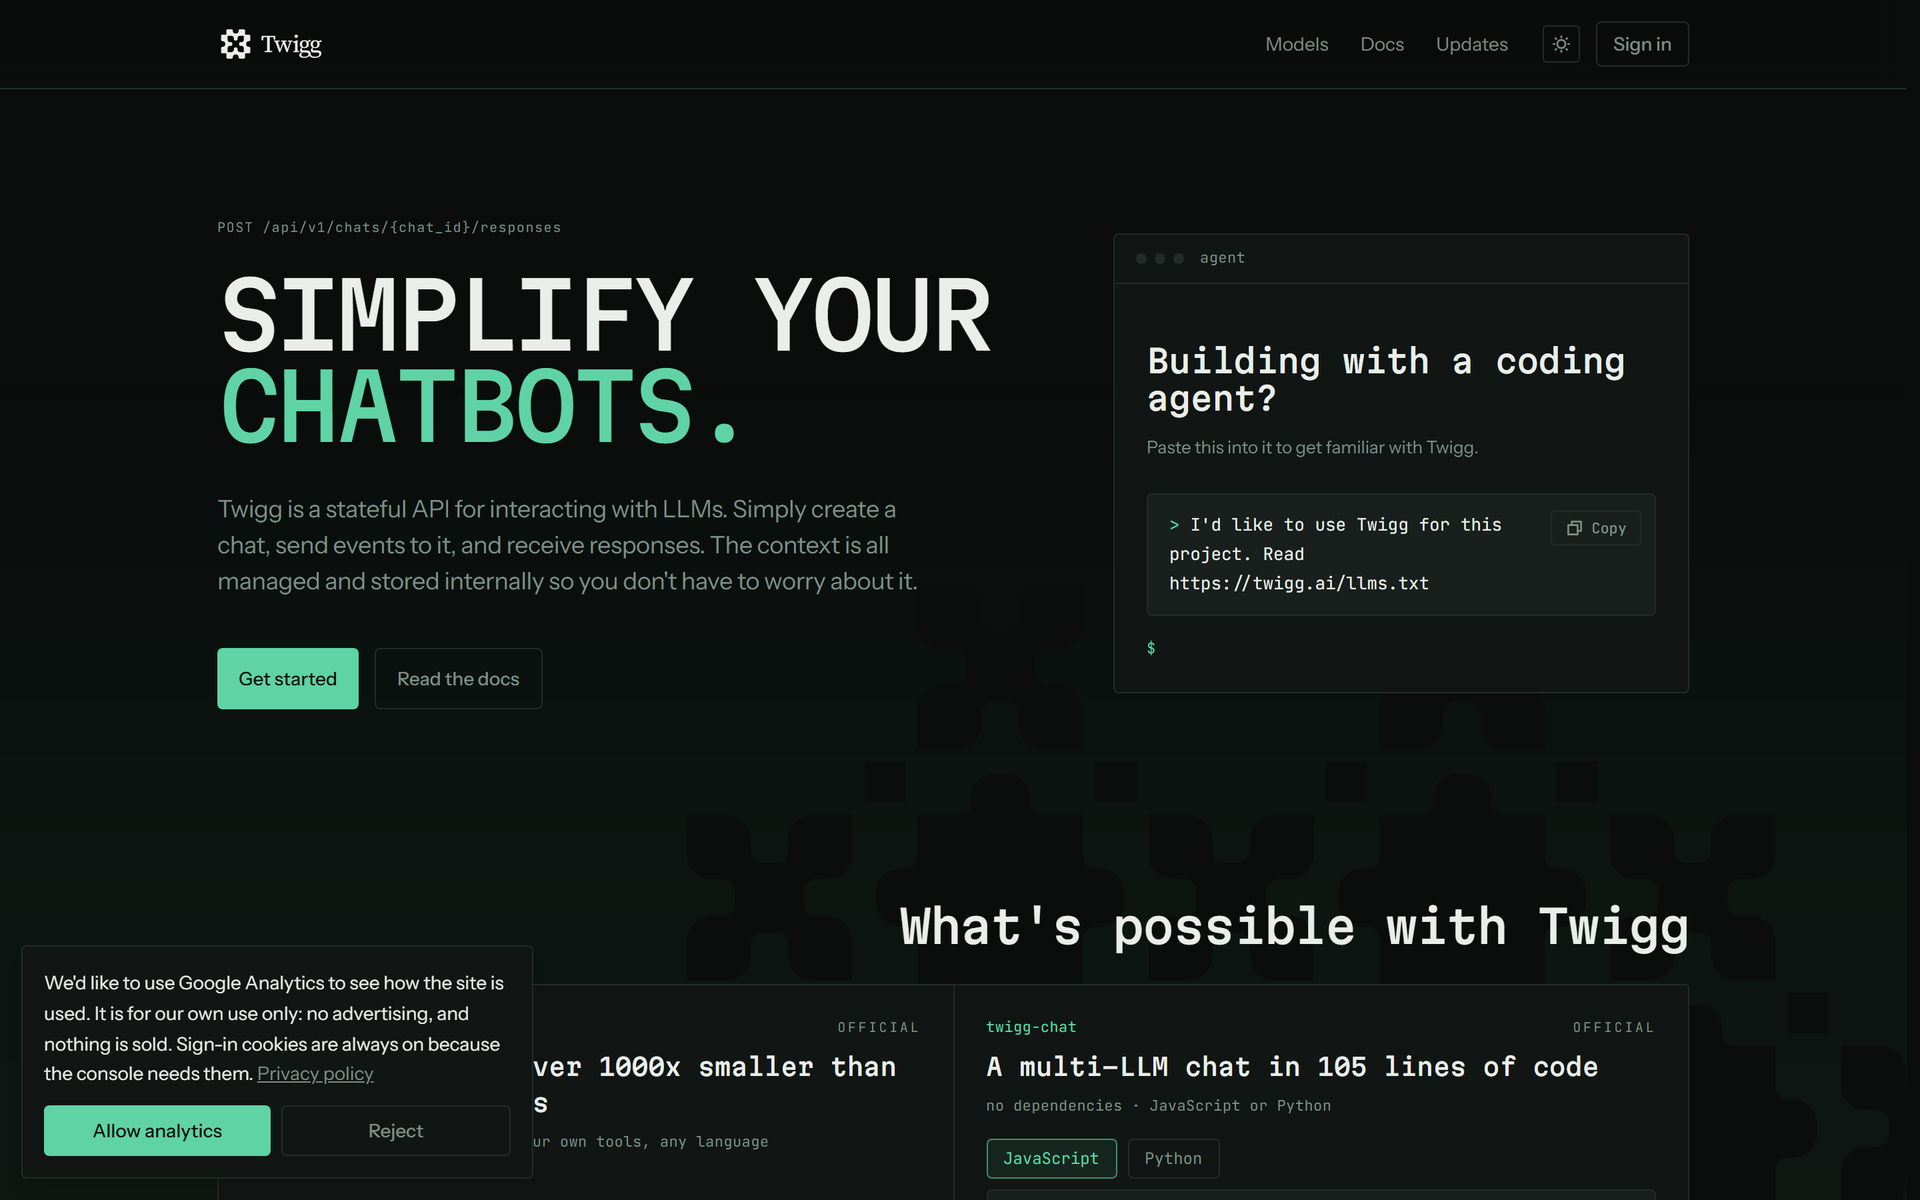Click the twigg-chat project label

pyautogui.click(x=1031, y=1027)
